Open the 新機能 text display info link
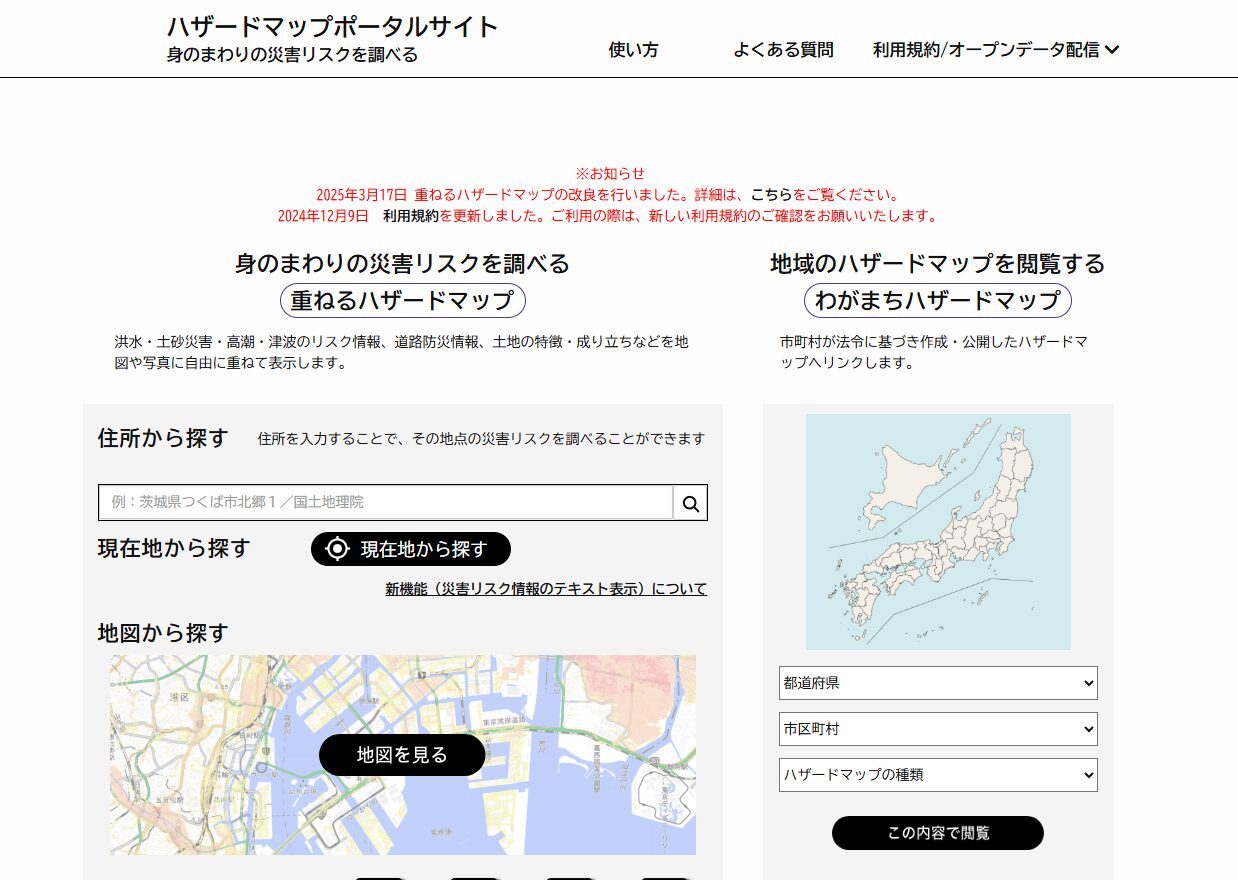The height and width of the screenshot is (880, 1238). pyautogui.click(x=546, y=589)
